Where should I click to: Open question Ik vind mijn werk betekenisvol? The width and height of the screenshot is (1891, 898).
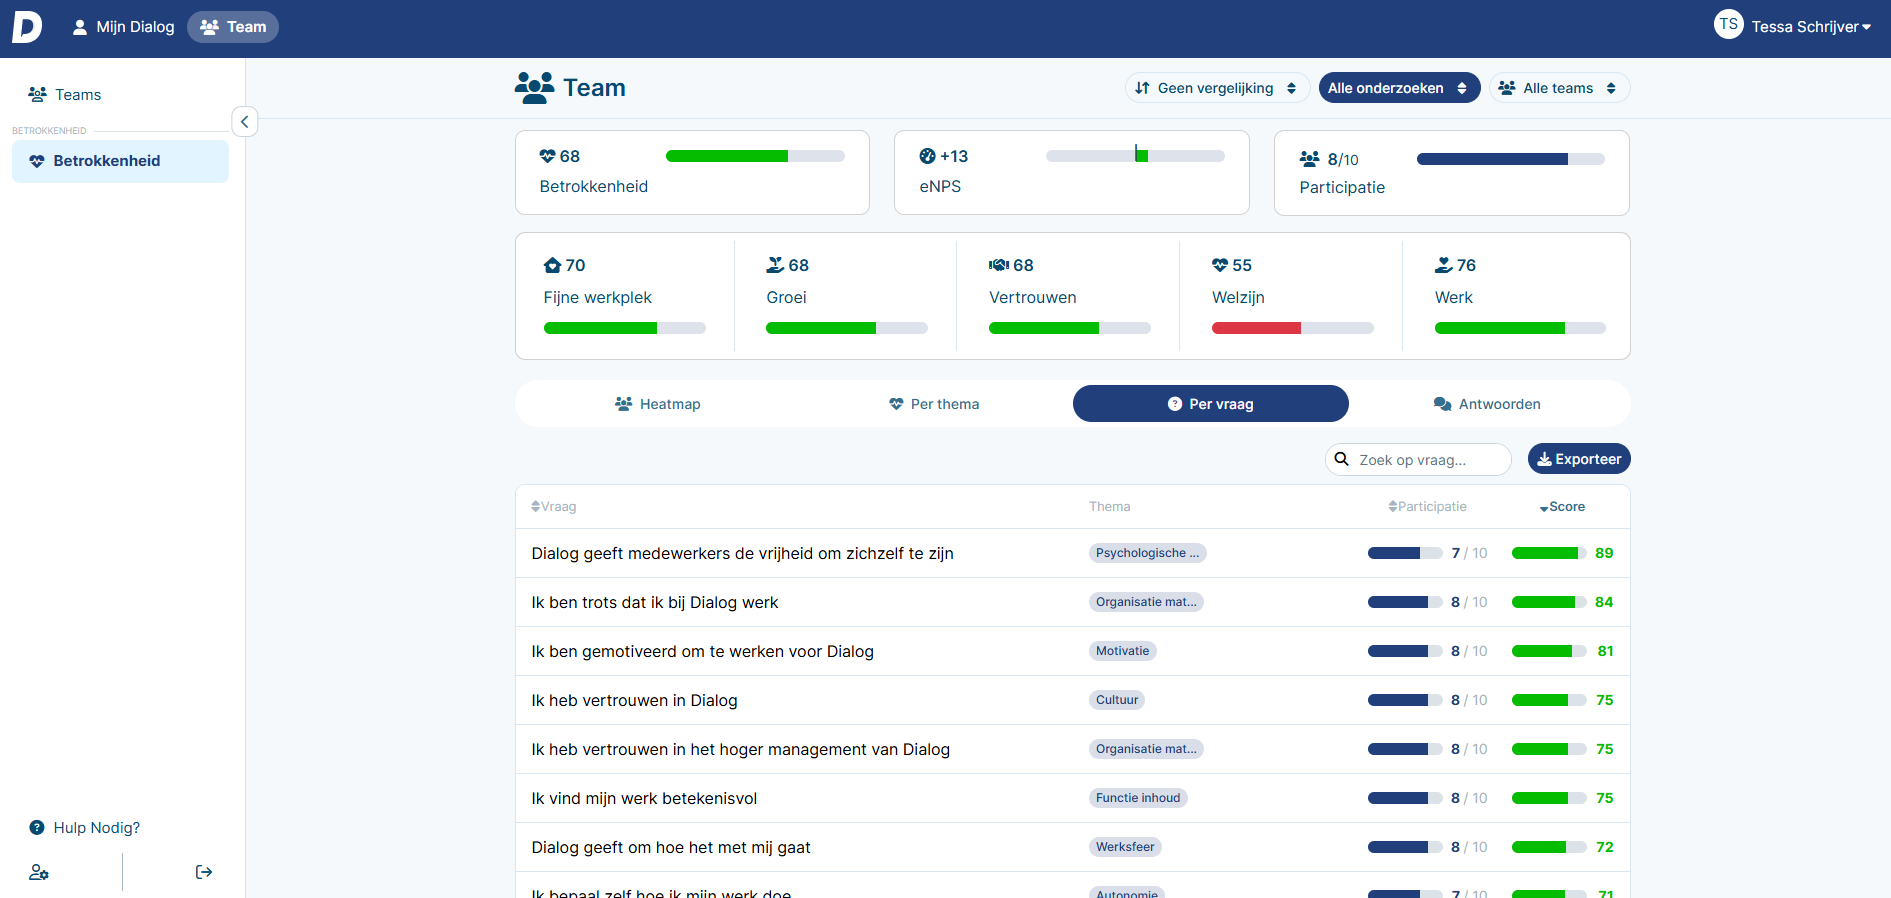tap(644, 798)
